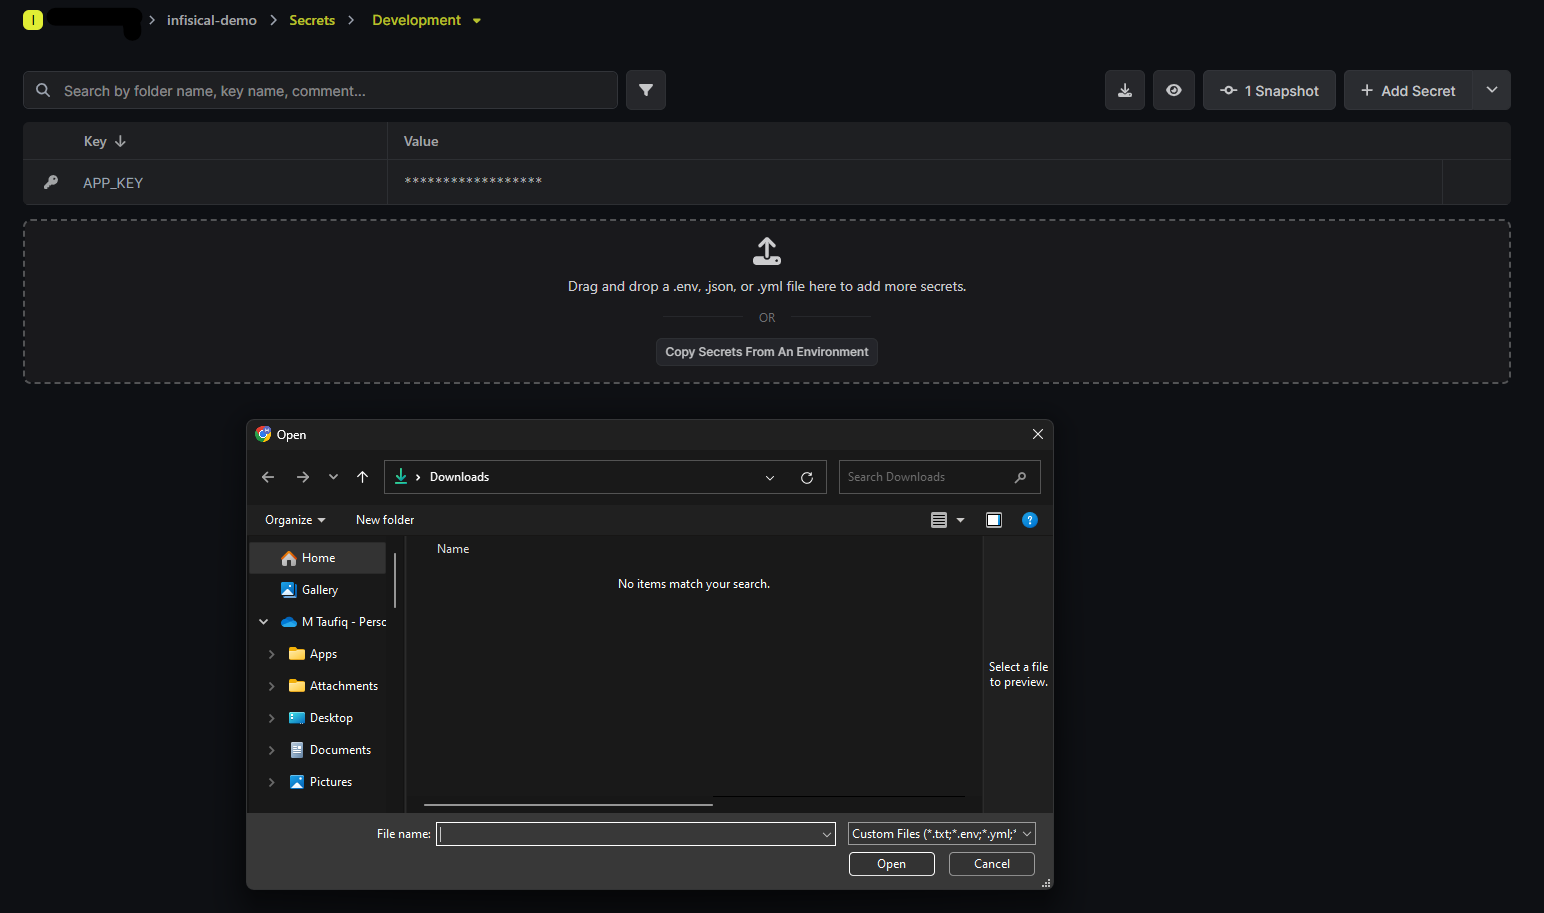The width and height of the screenshot is (1544, 913).
Task: Click the Add Secret button
Action: (x=1408, y=90)
